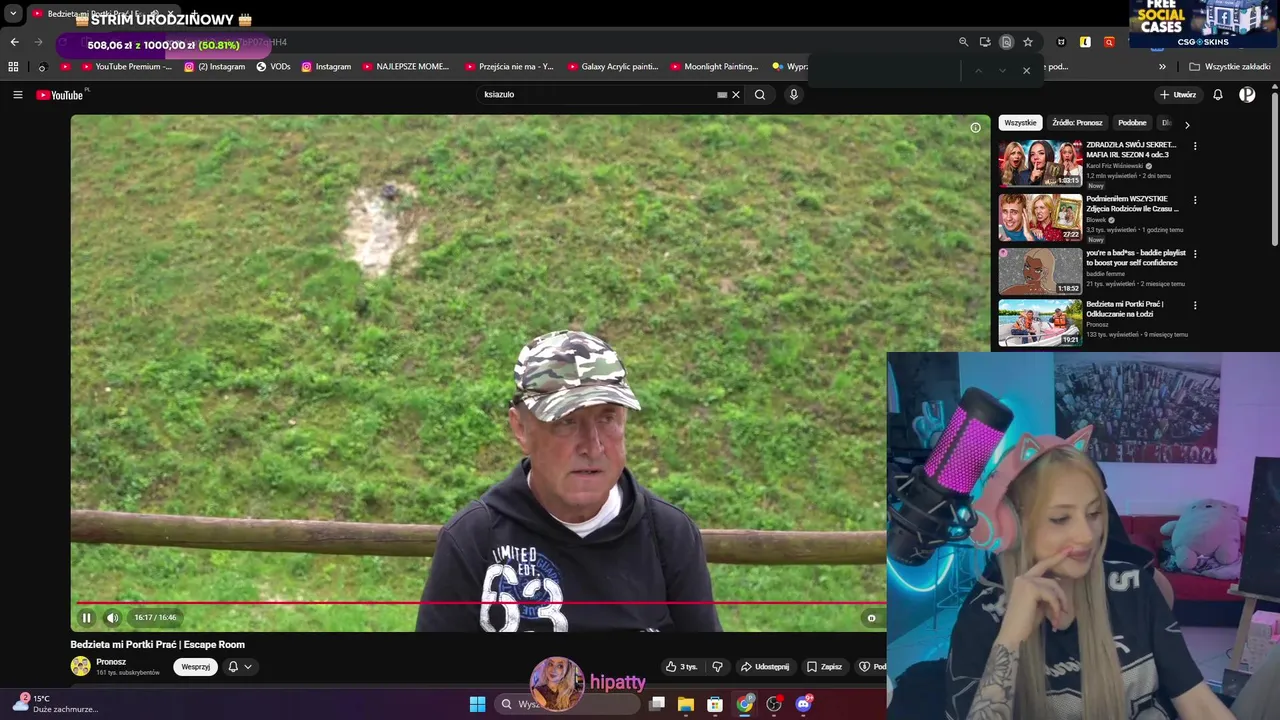This screenshot has width=1280, height=720.
Task: Open ZDRADZIŁA SWÓJ SEKRET video thumbnail
Action: 1040,163
